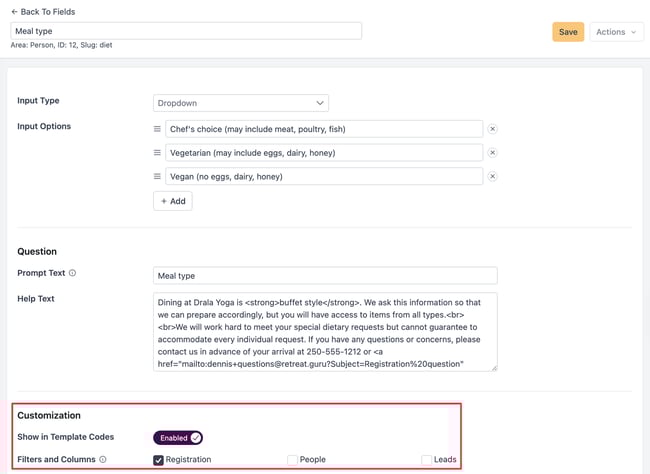This screenshot has width=650, height=474.
Task: Grab drag handle for Vegan option
Action: [157, 176]
